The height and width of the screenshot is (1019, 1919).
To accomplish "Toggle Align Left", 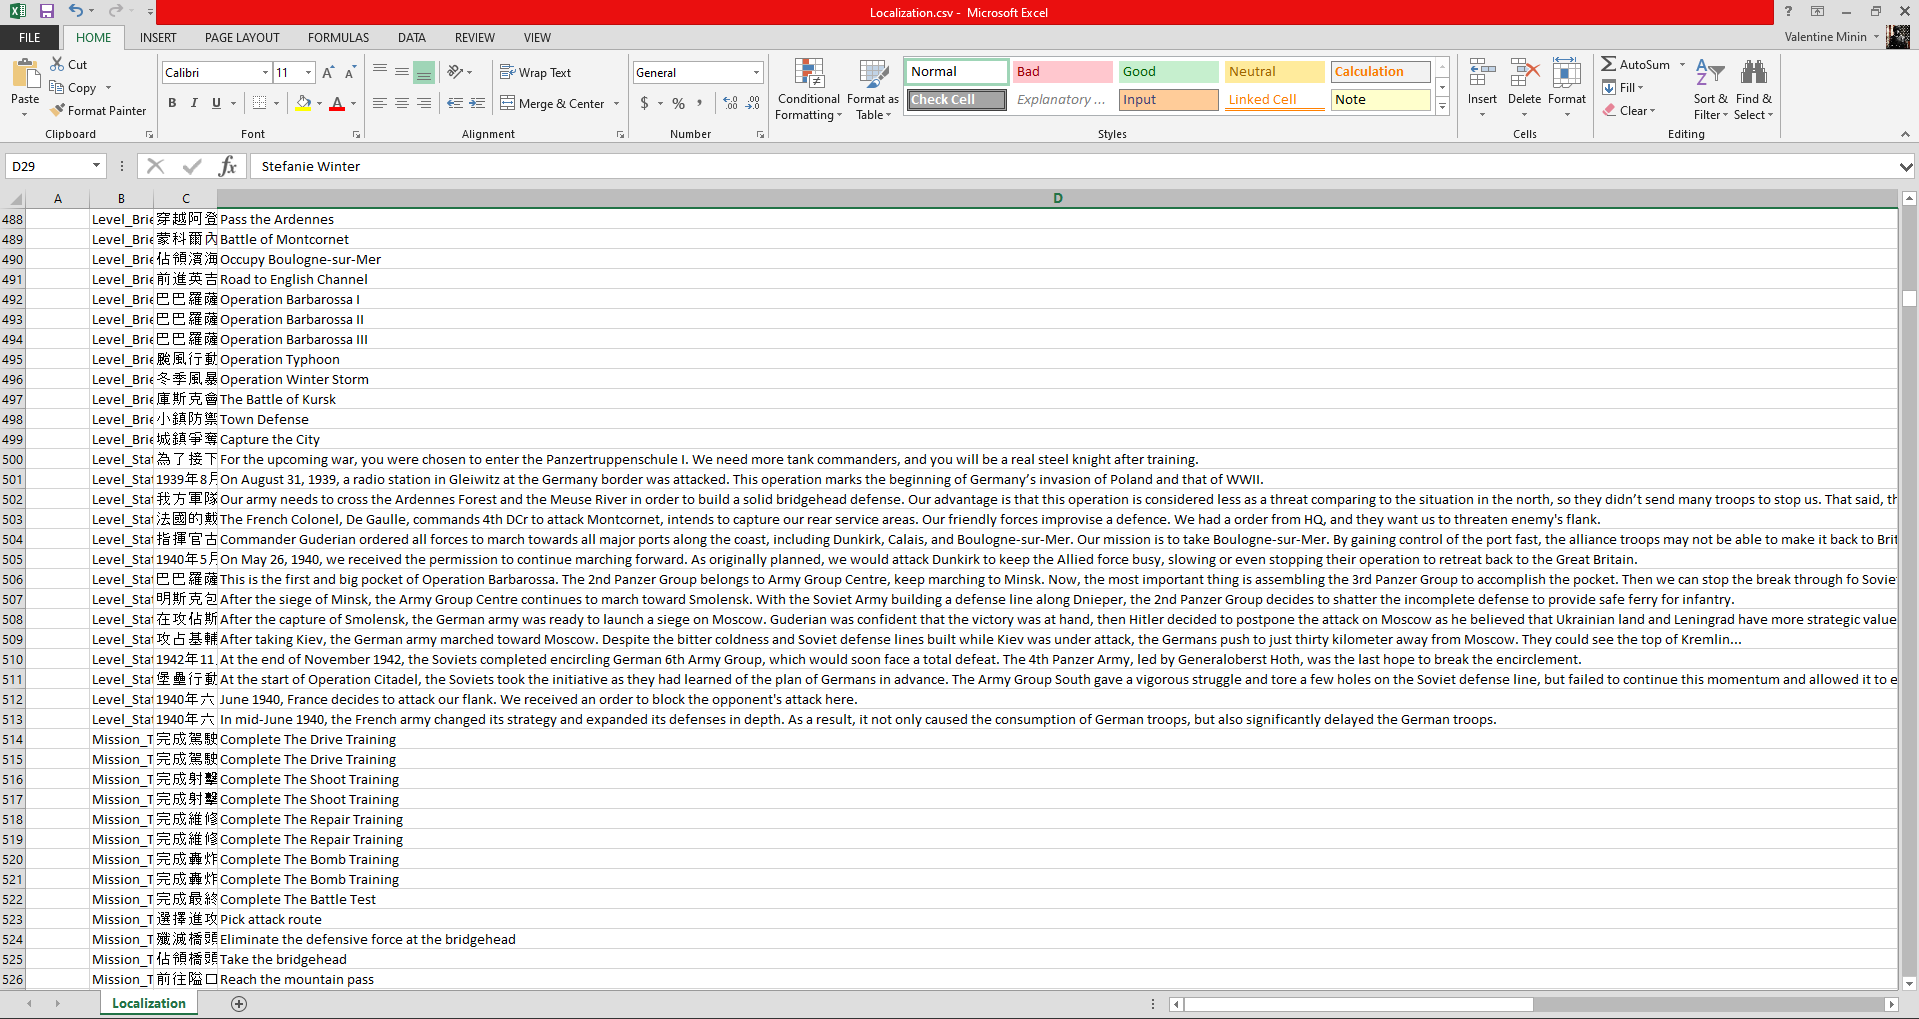I will [x=380, y=103].
